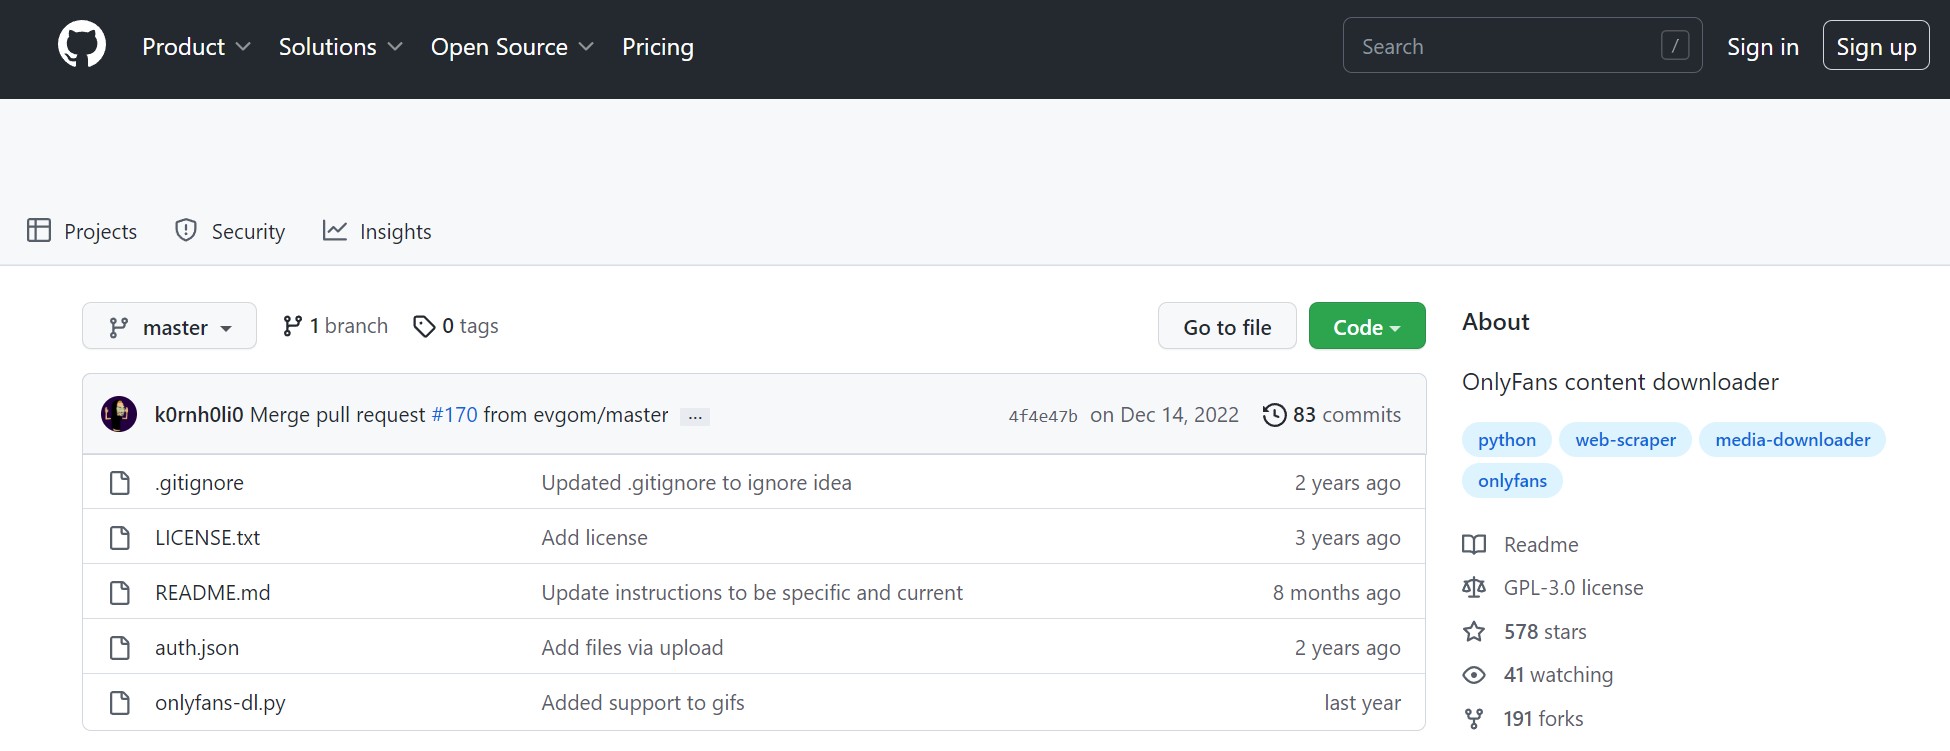
Task: Click the Projects table icon
Action: click(39, 230)
